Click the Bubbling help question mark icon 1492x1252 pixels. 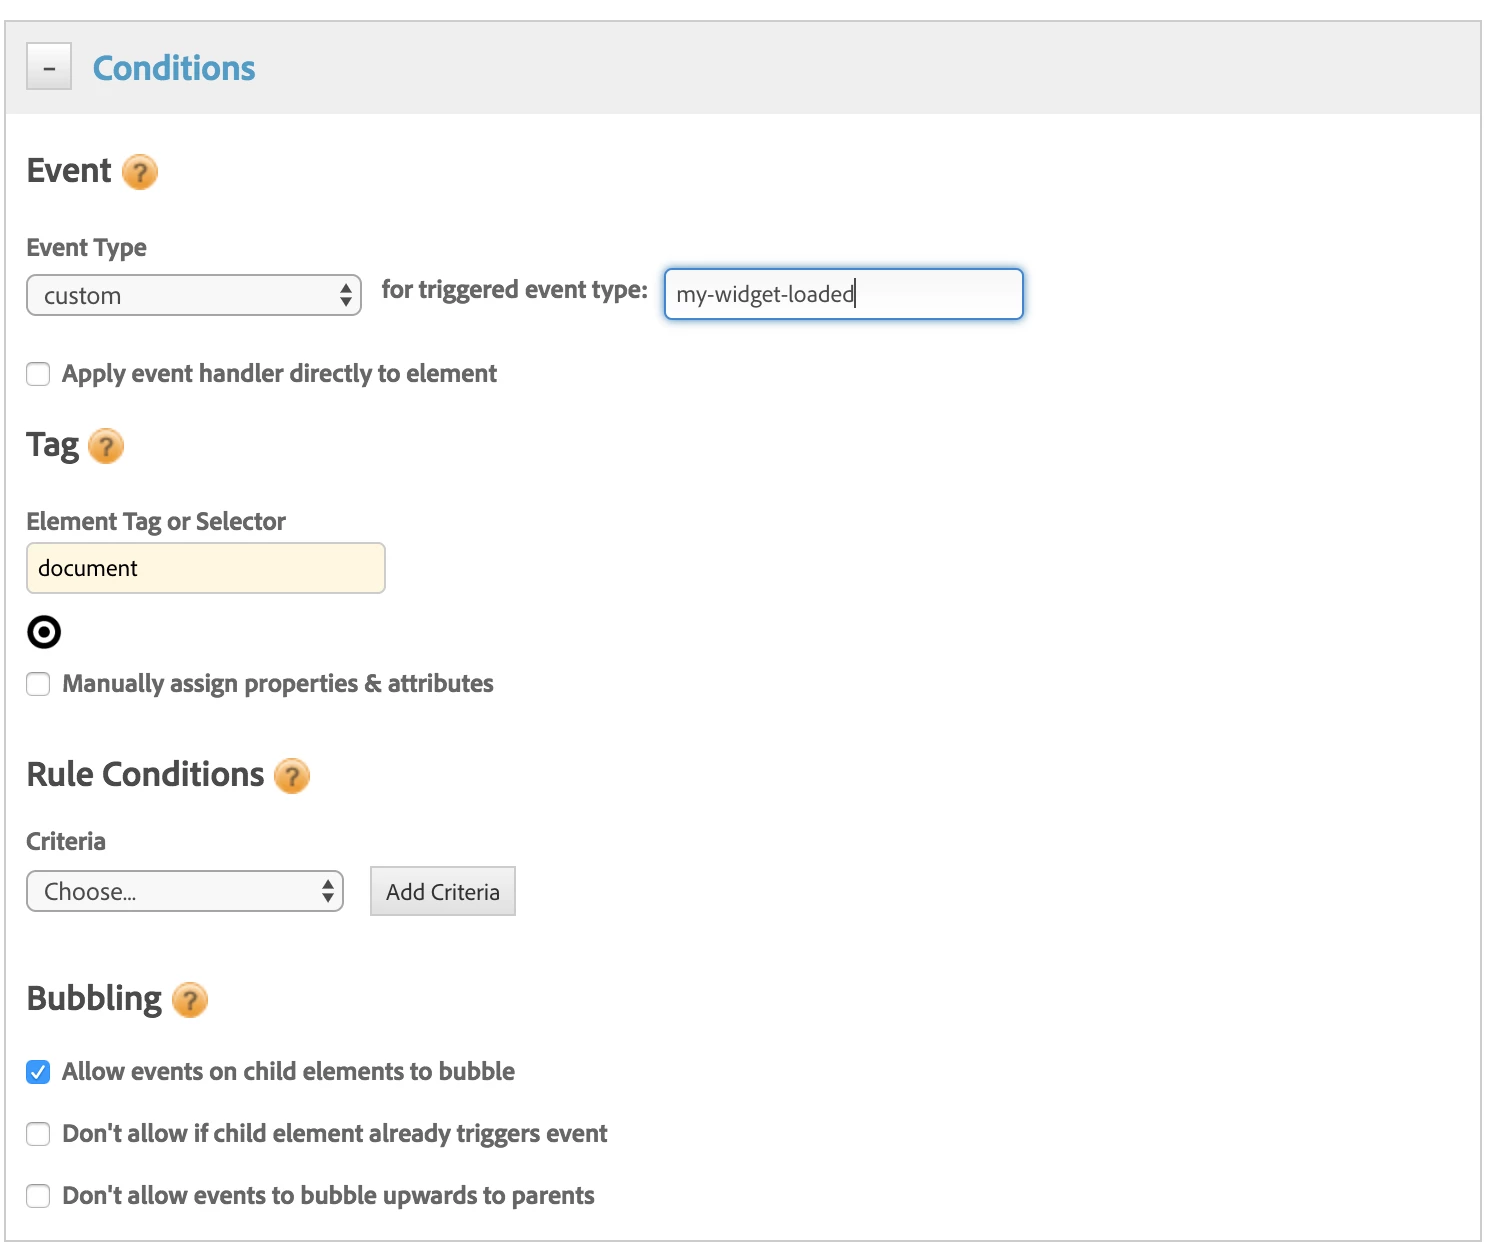tap(190, 1000)
